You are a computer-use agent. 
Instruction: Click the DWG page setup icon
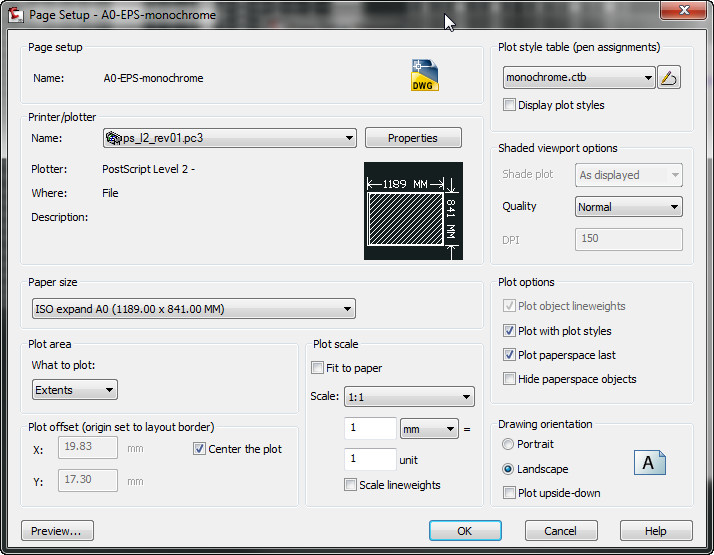[x=424, y=75]
